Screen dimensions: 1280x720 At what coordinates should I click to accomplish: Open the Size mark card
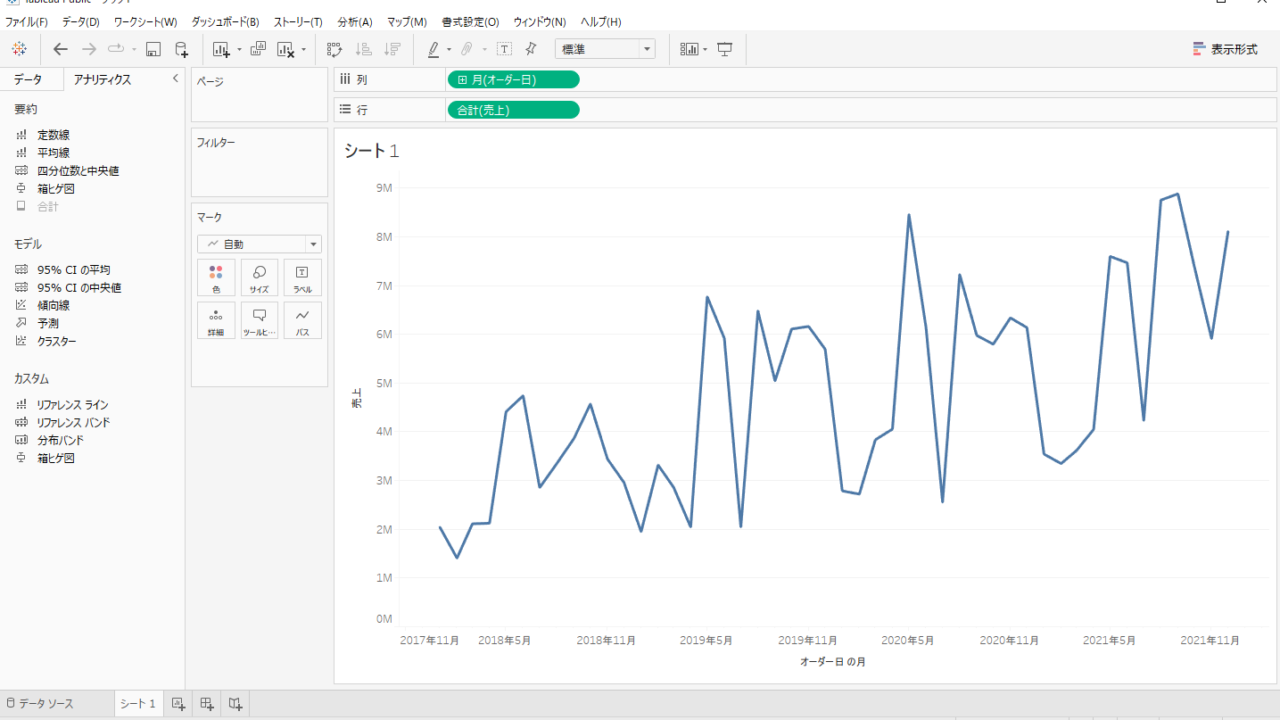pos(259,278)
